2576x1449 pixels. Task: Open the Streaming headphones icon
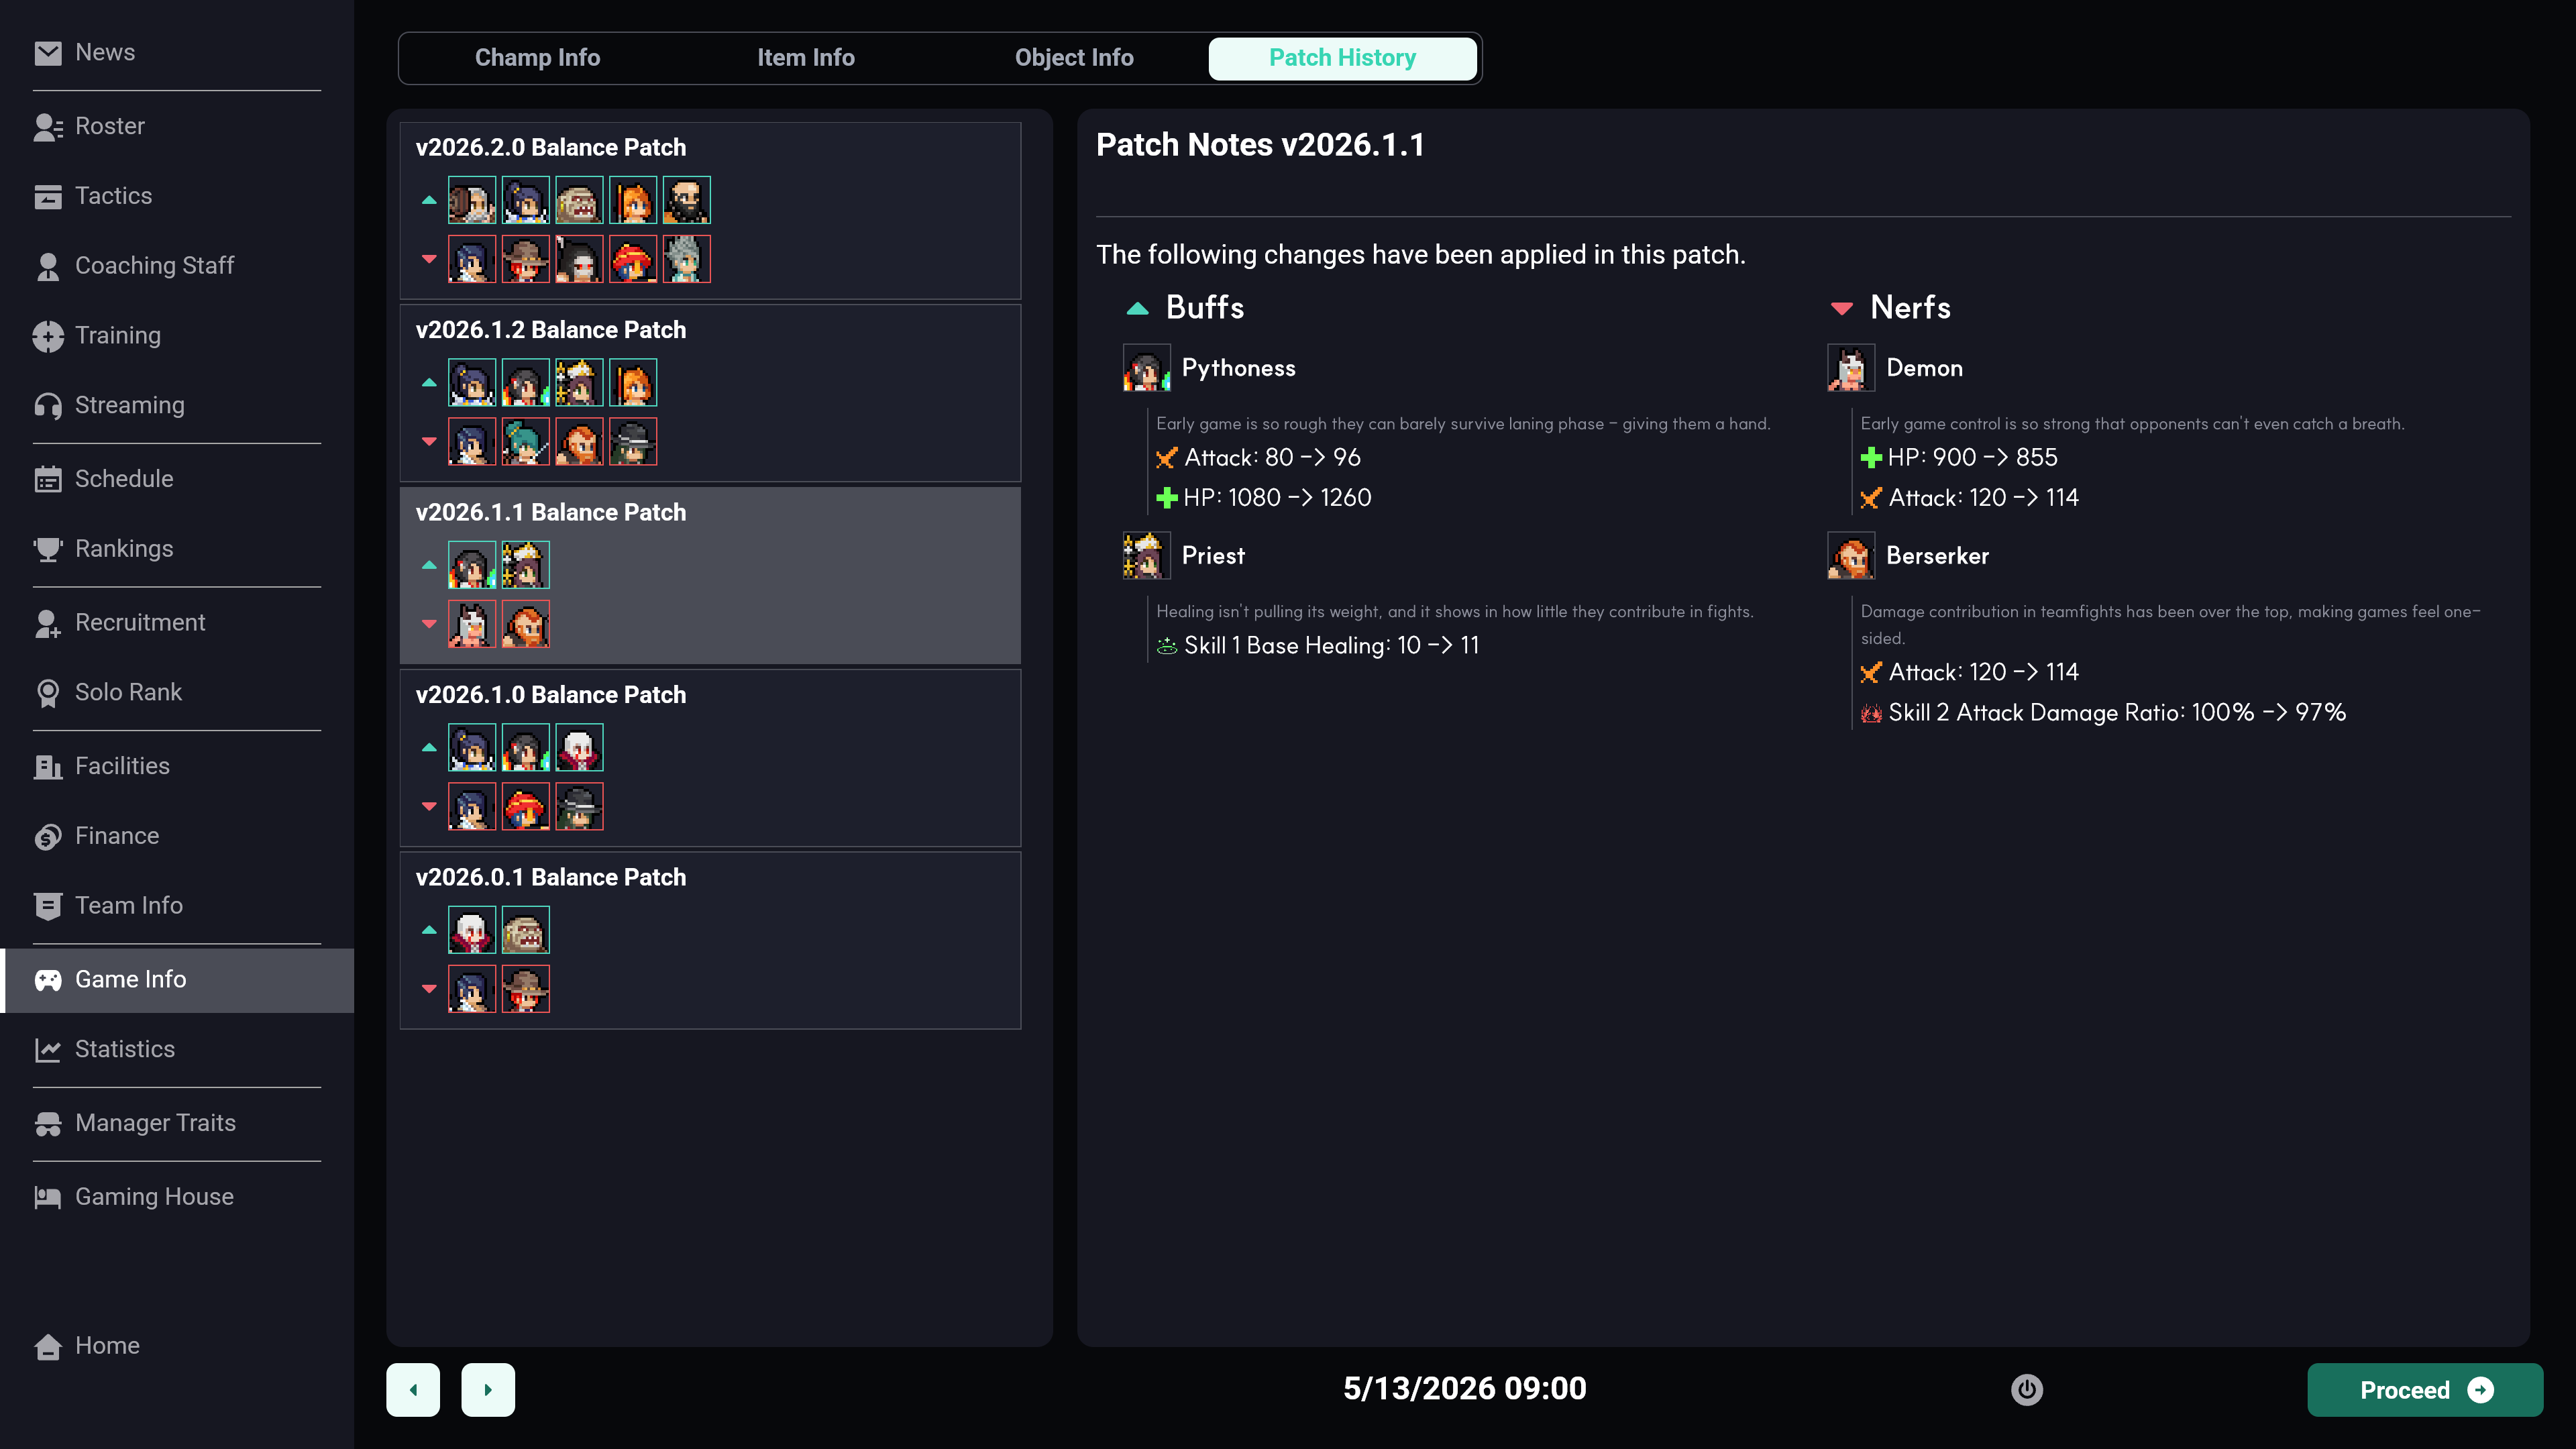point(47,406)
